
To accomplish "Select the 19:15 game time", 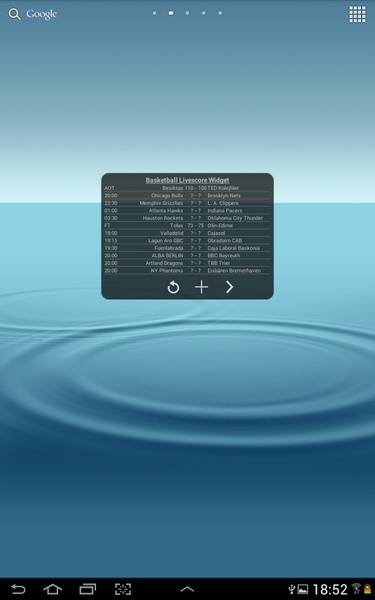I will click(111, 241).
